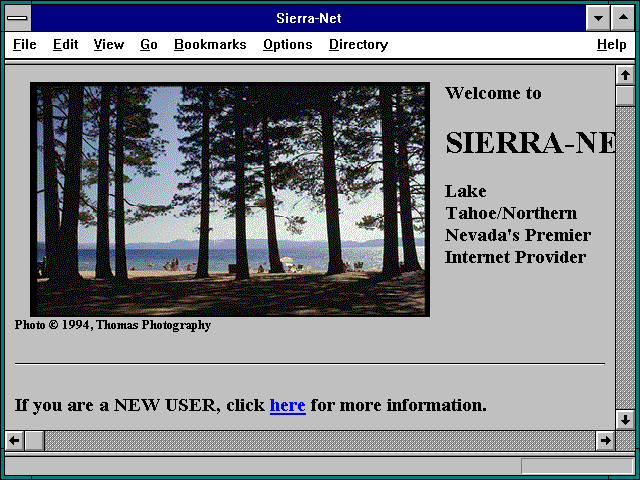
Task: Open the Edit menu
Action: click(65, 44)
